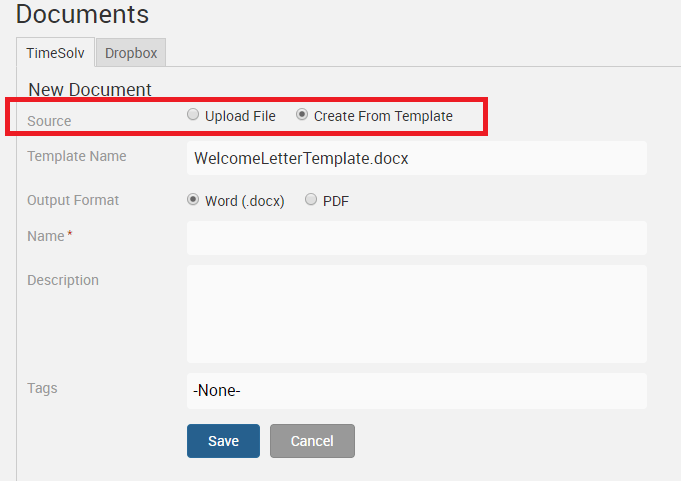Click the Documents page heading

tap(82, 15)
